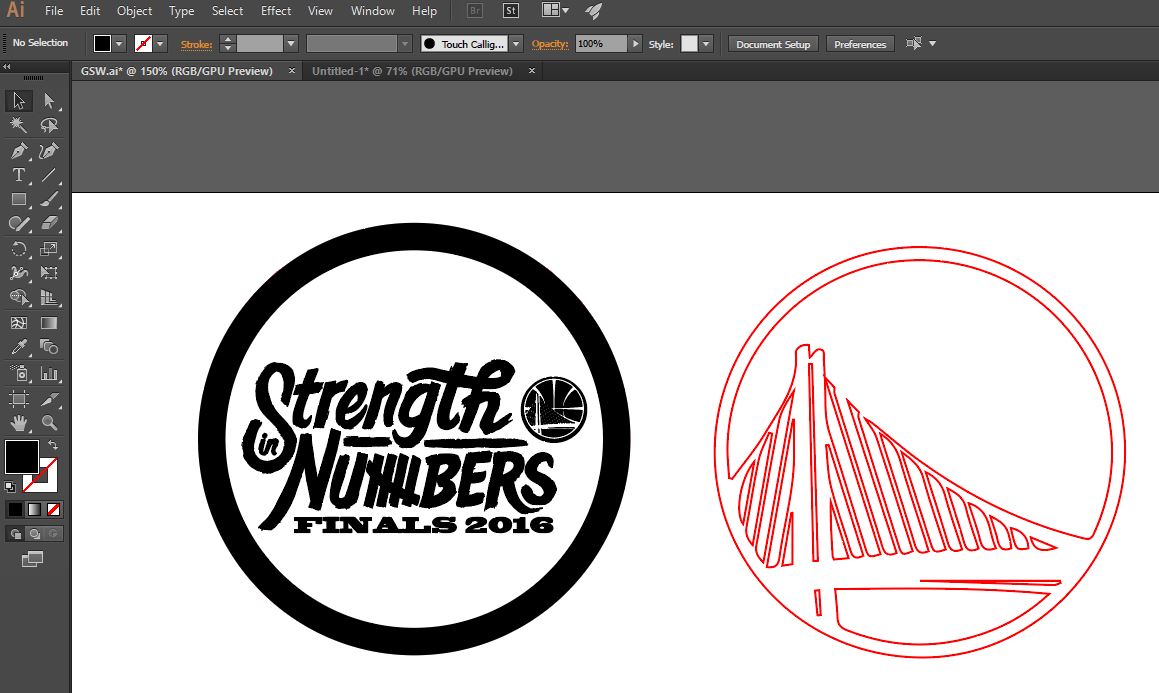Select the Shaper tool
The height and width of the screenshot is (693, 1159).
pyautogui.click(x=18, y=223)
